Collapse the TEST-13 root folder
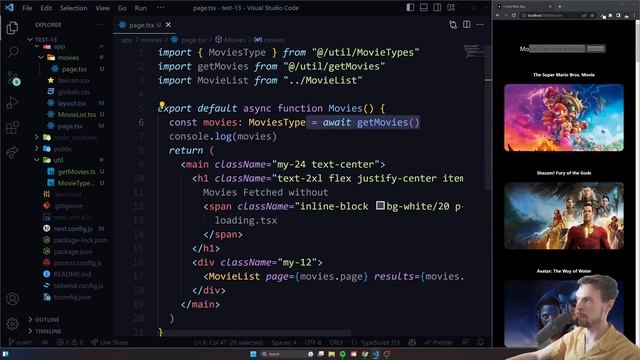The image size is (640, 360). coord(30,40)
